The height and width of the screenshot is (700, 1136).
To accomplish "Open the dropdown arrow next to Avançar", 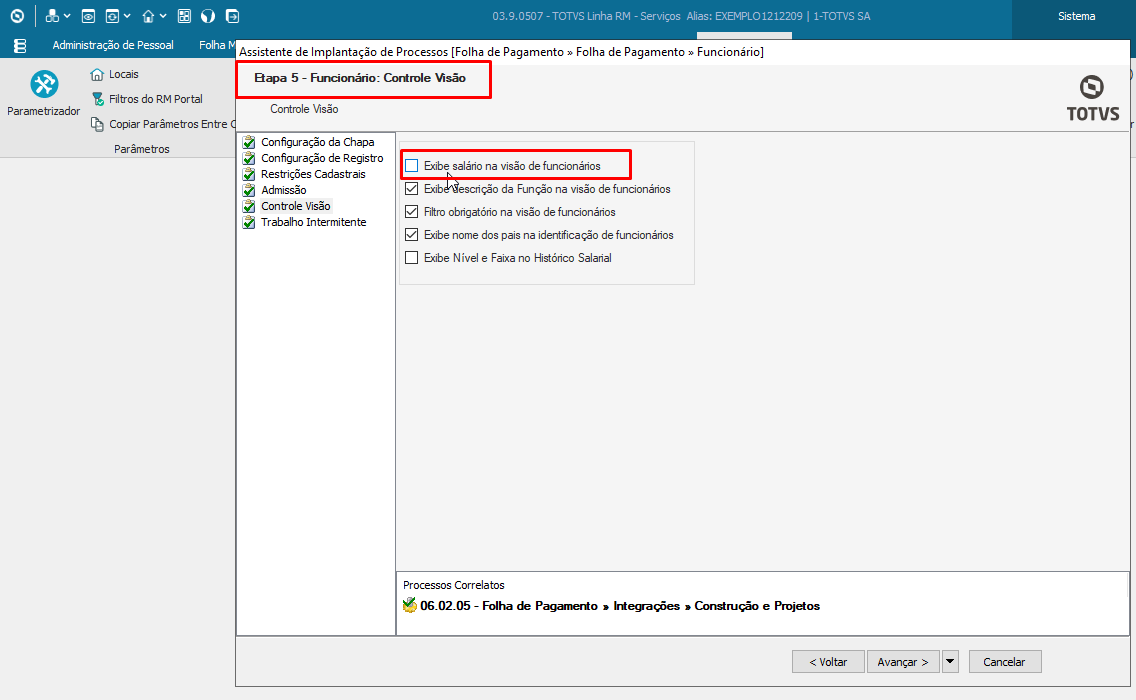I will [950, 662].
